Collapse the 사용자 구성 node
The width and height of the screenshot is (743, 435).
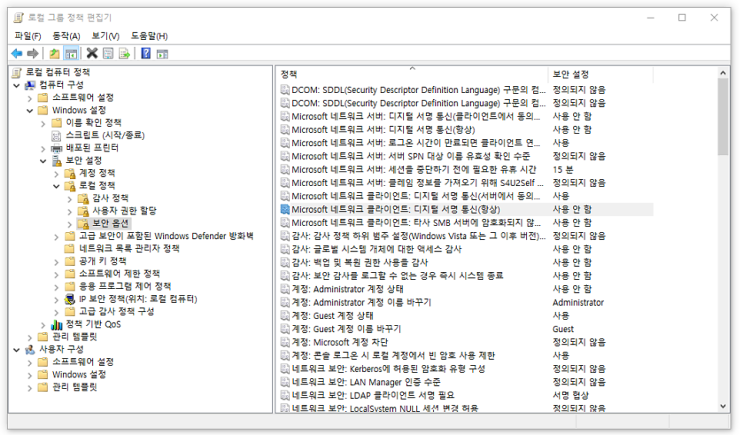click(x=17, y=350)
